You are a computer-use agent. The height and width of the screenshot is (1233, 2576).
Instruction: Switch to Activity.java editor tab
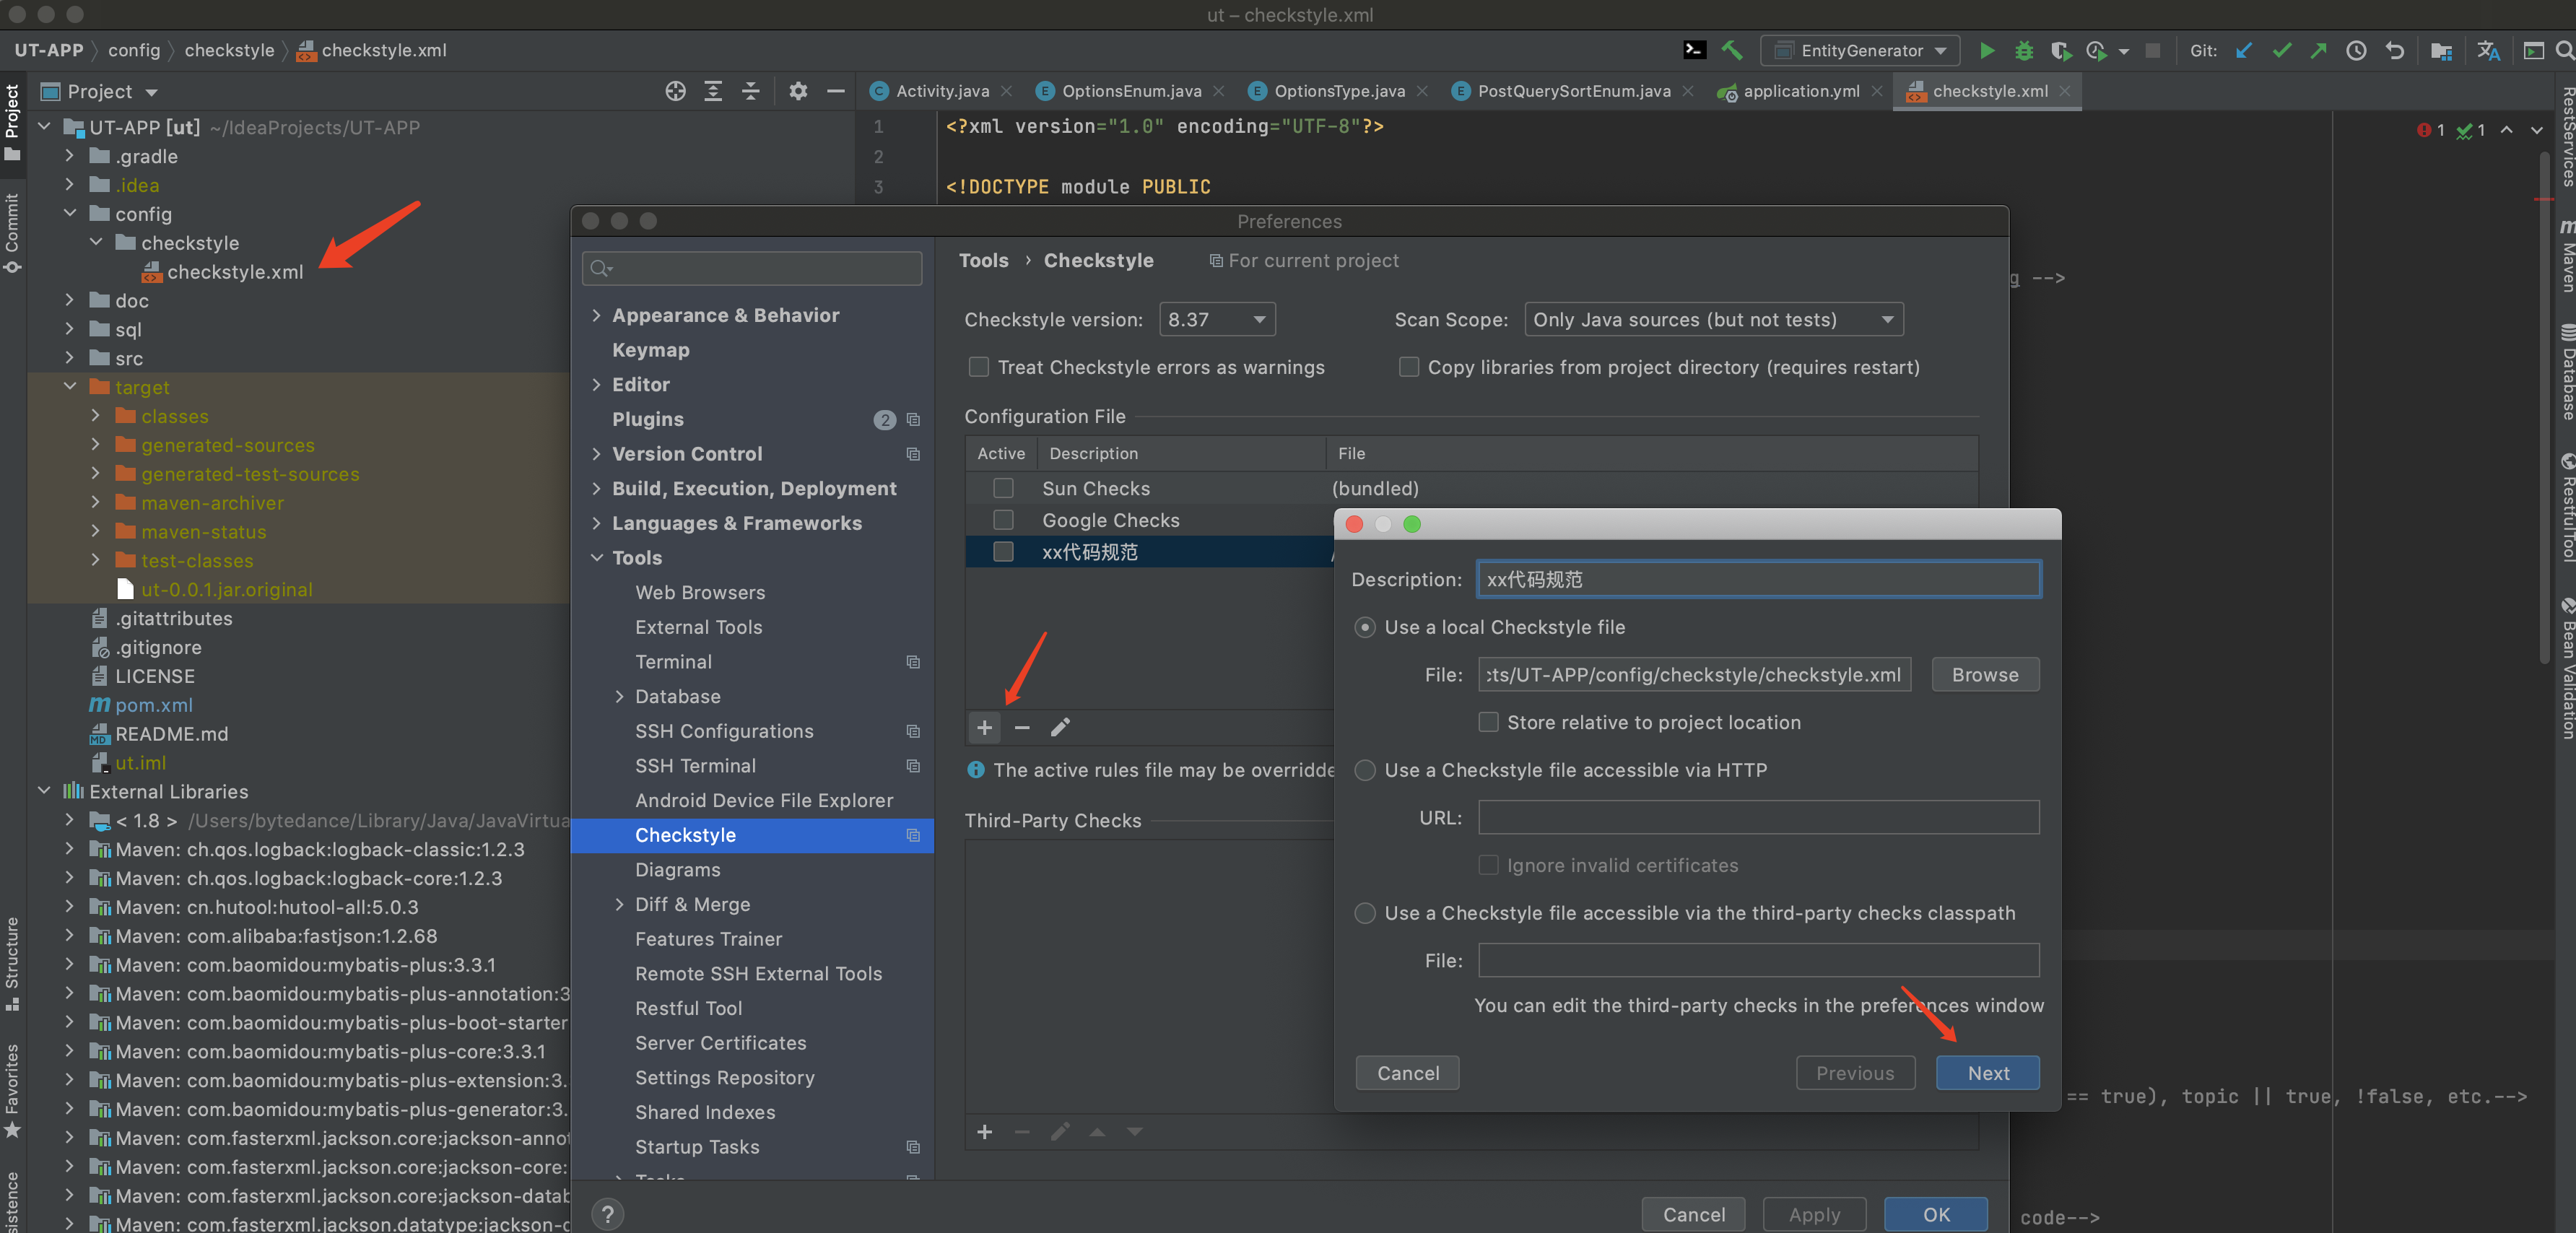[x=941, y=91]
